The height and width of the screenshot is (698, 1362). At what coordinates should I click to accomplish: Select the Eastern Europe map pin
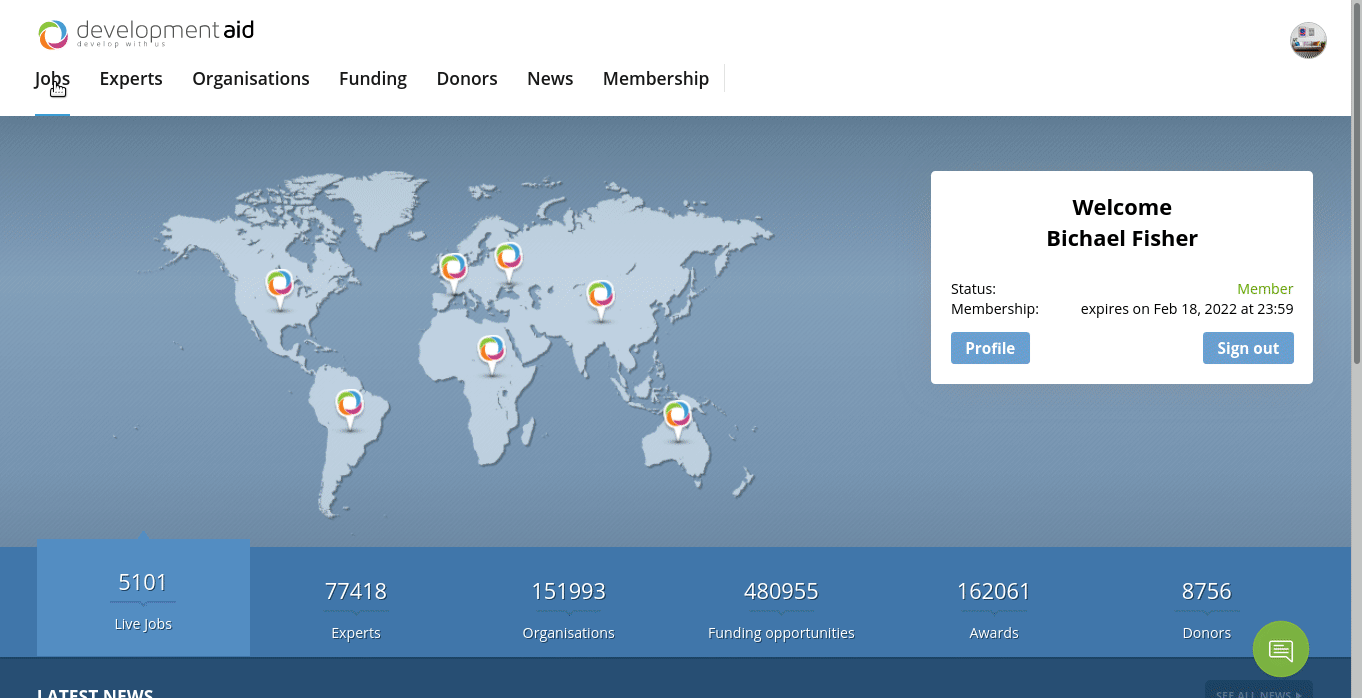(509, 259)
